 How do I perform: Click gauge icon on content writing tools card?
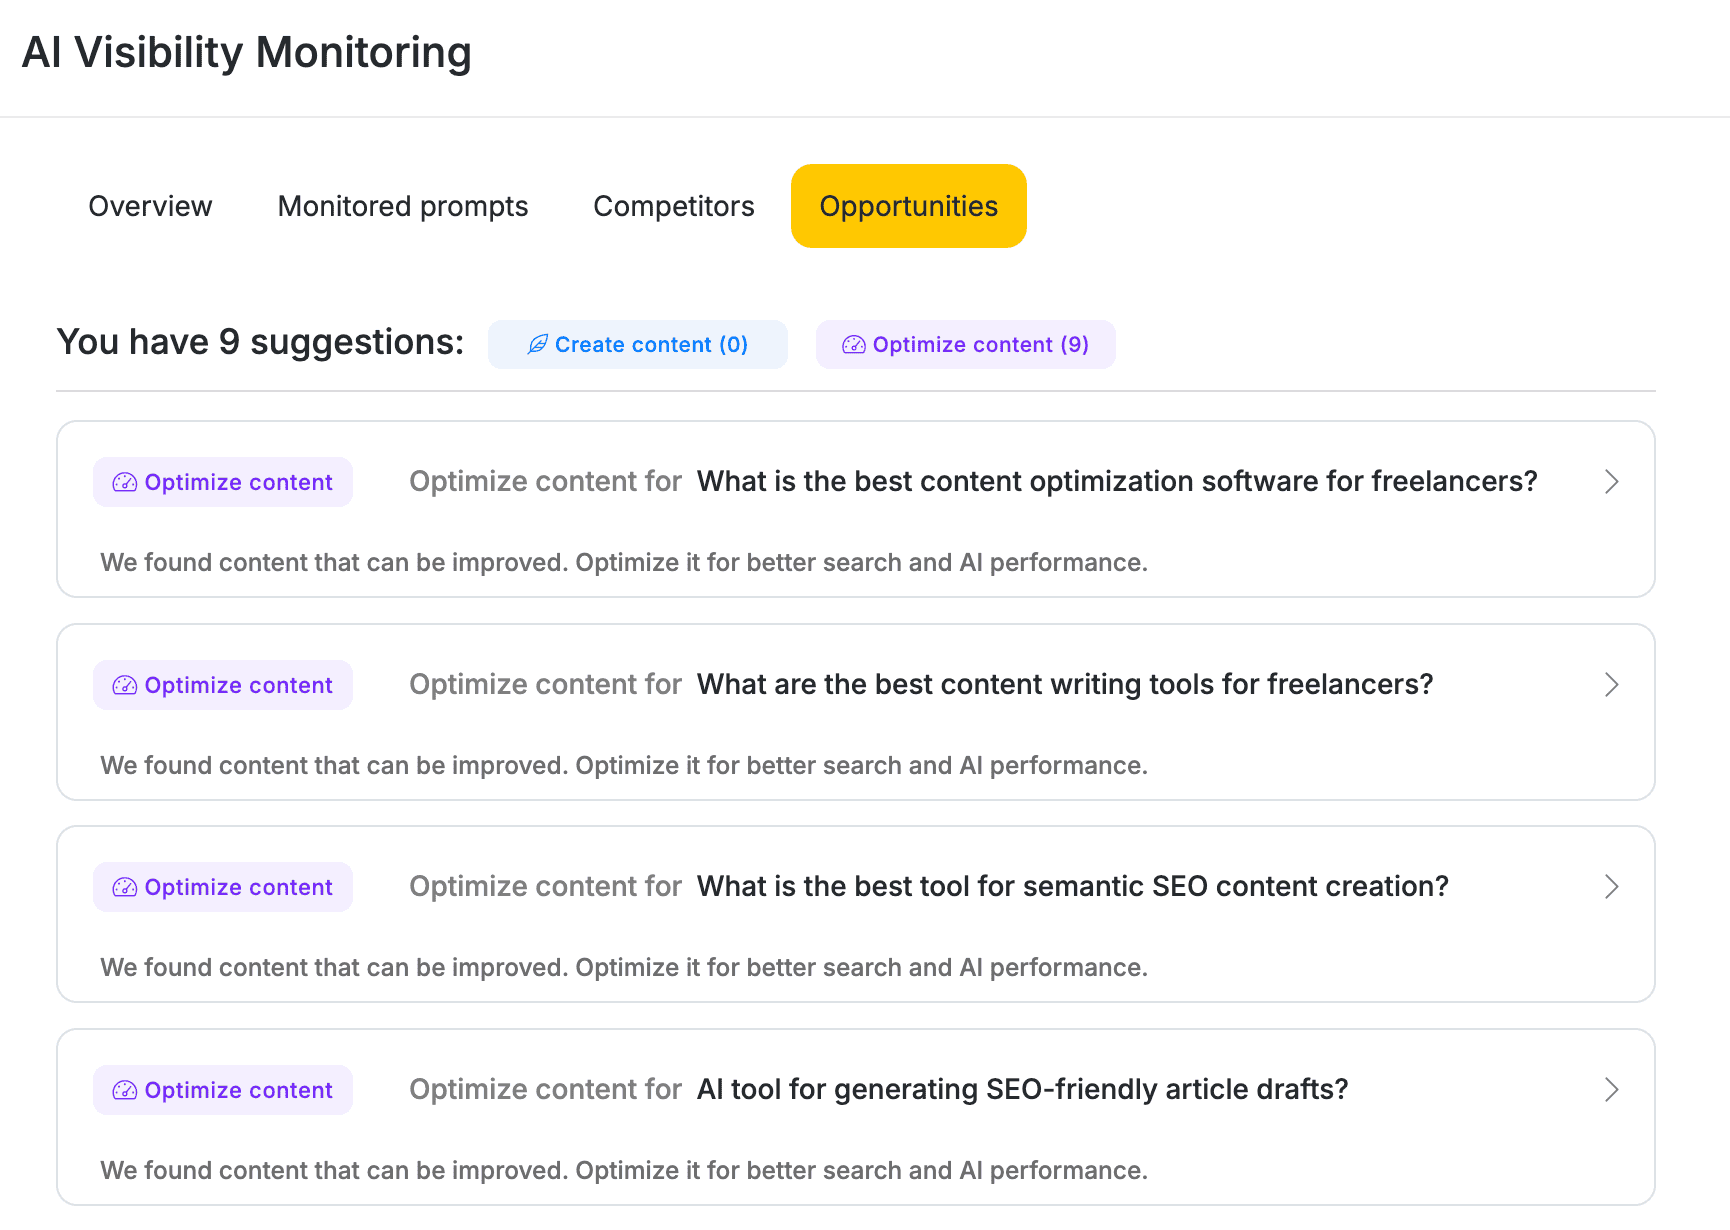[x=124, y=686]
